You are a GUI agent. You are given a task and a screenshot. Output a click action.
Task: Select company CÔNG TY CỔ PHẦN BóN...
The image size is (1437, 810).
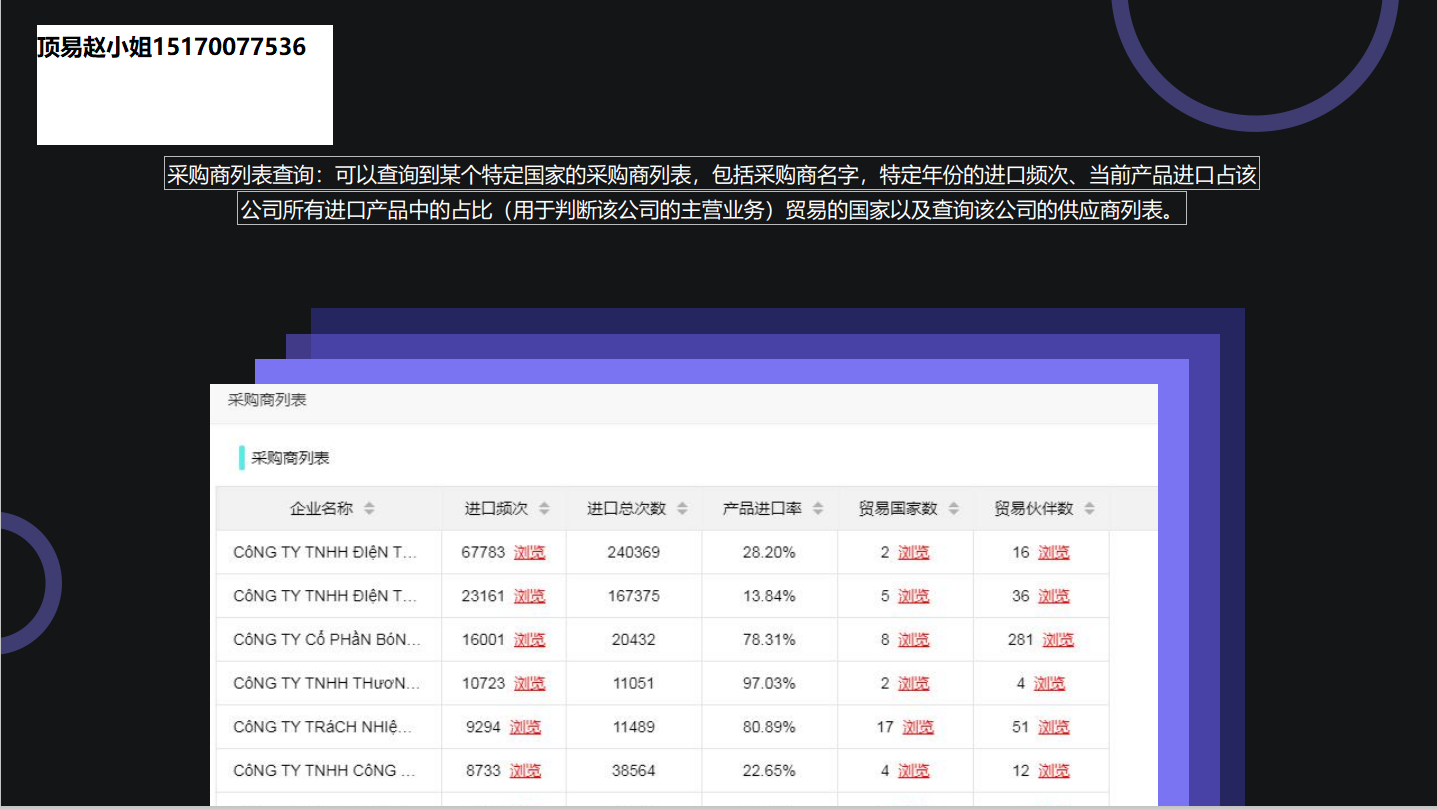327,640
